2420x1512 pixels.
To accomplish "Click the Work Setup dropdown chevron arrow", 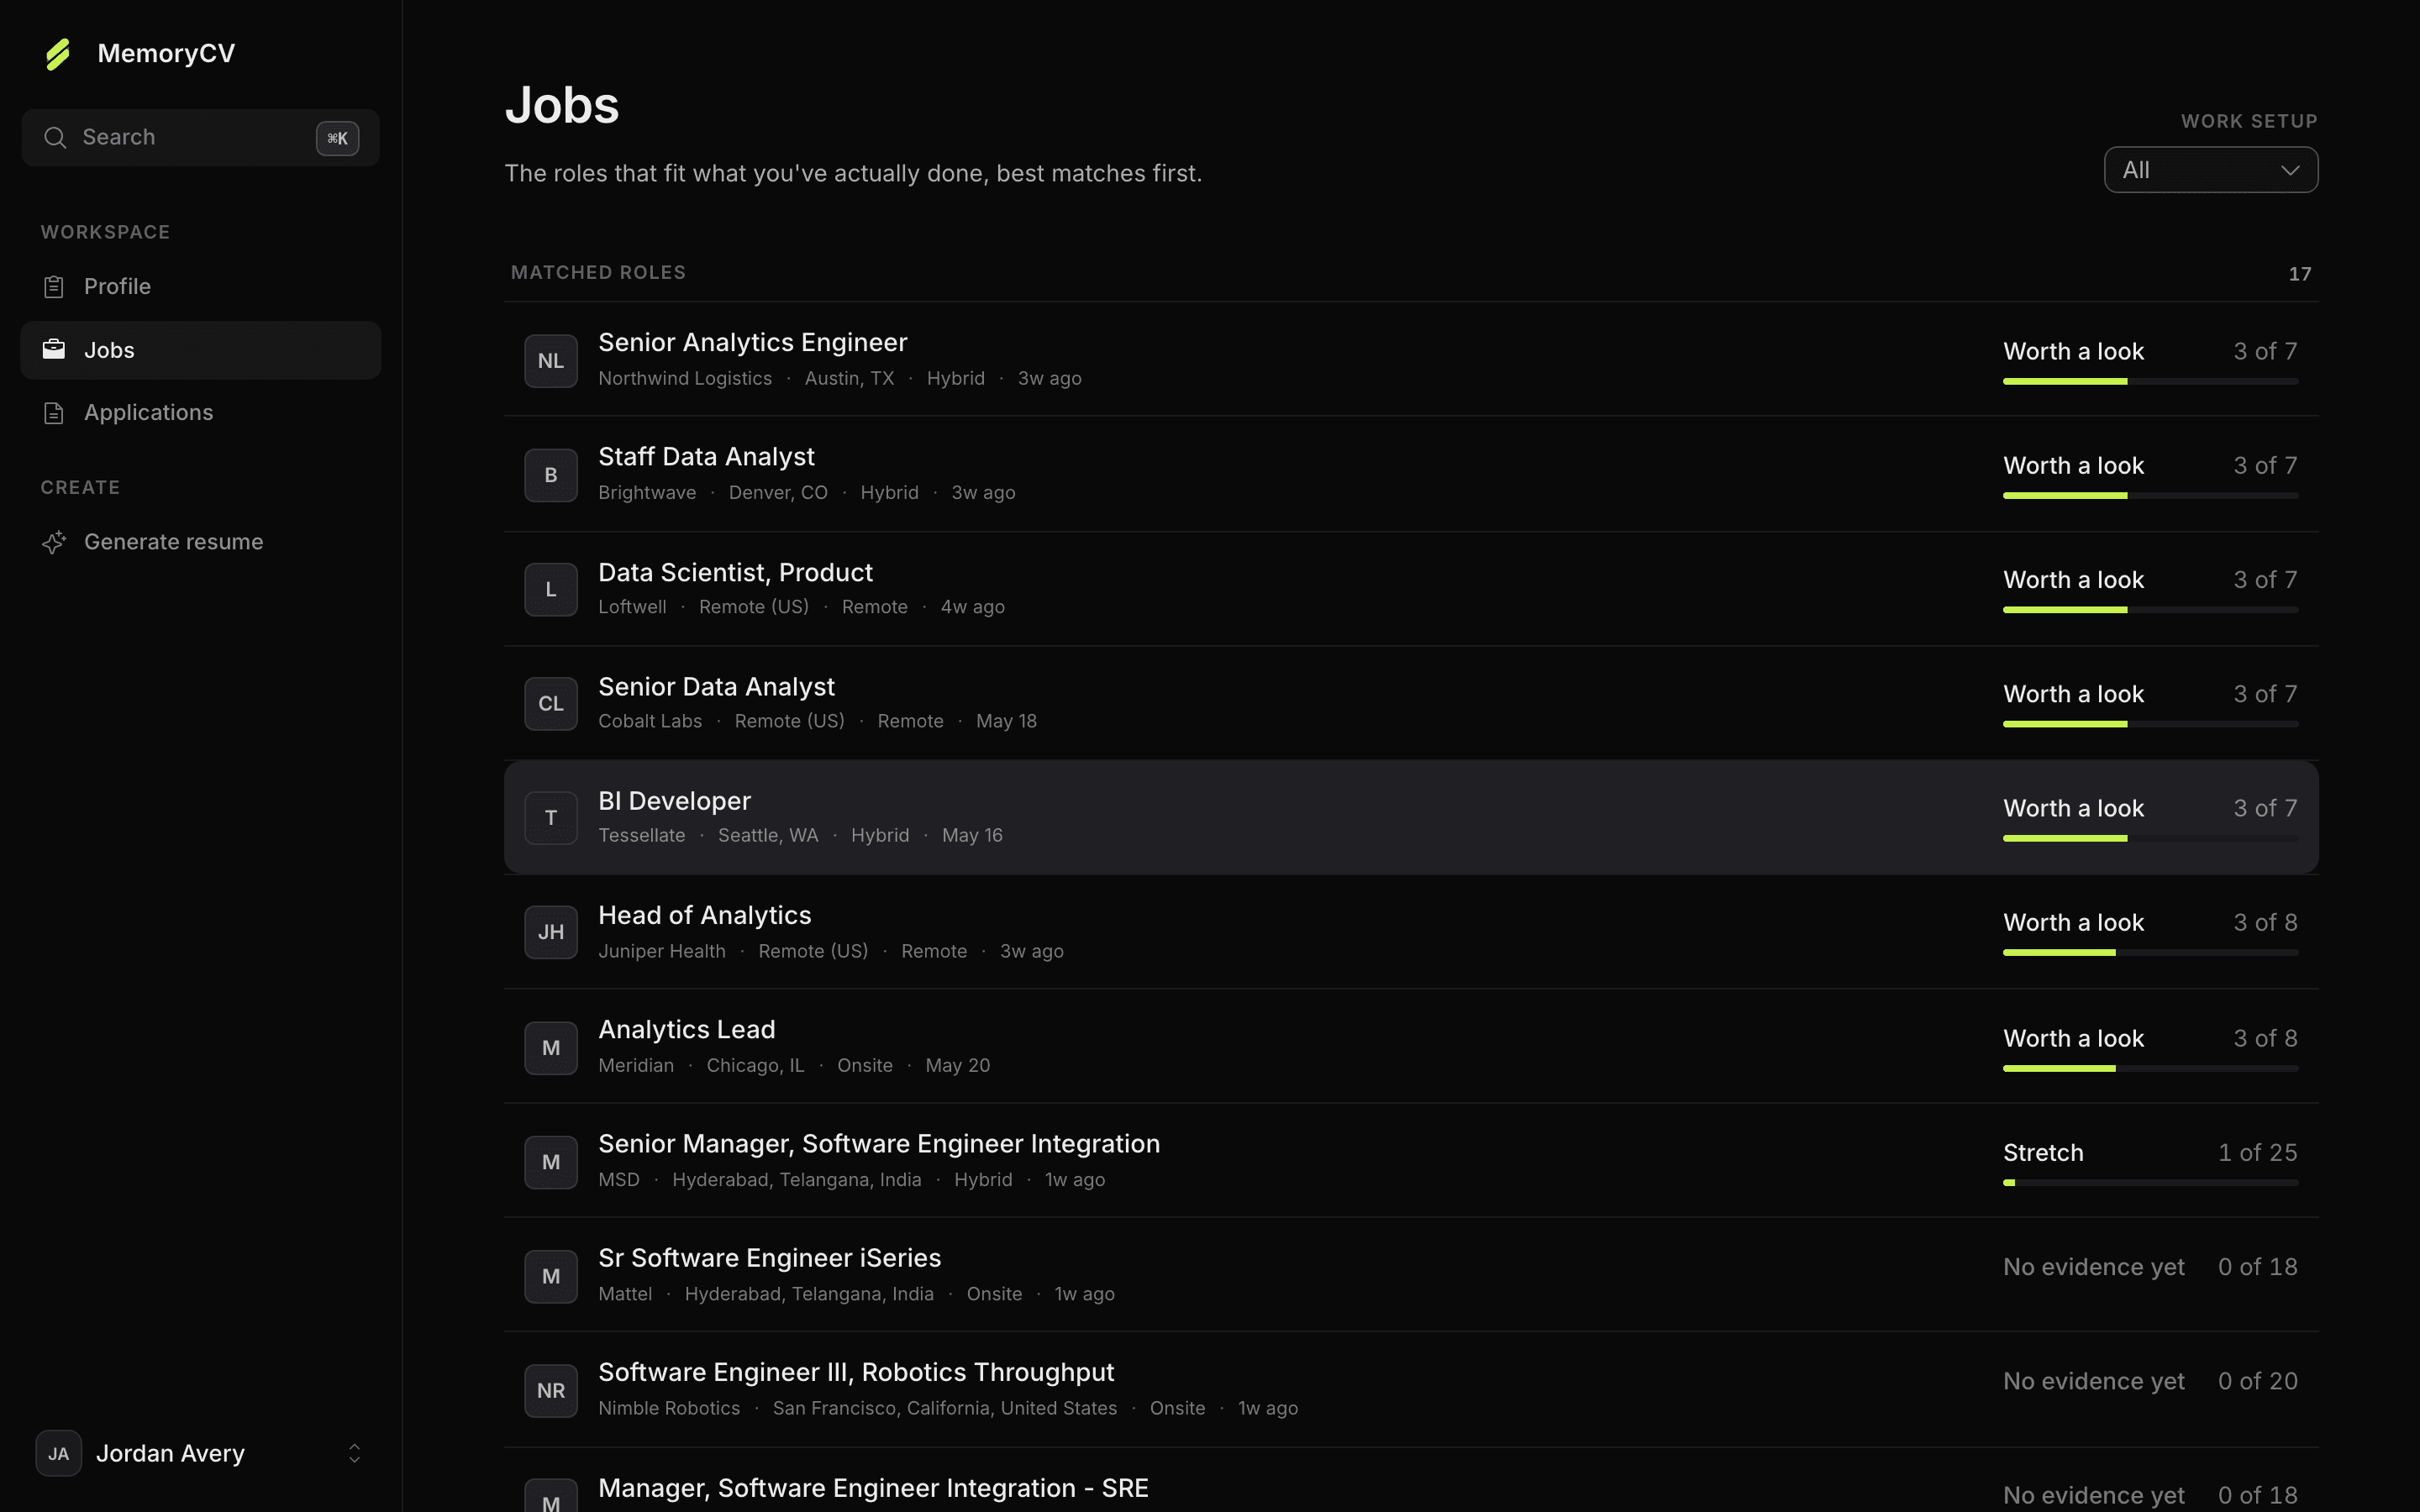I will 2290,171.
